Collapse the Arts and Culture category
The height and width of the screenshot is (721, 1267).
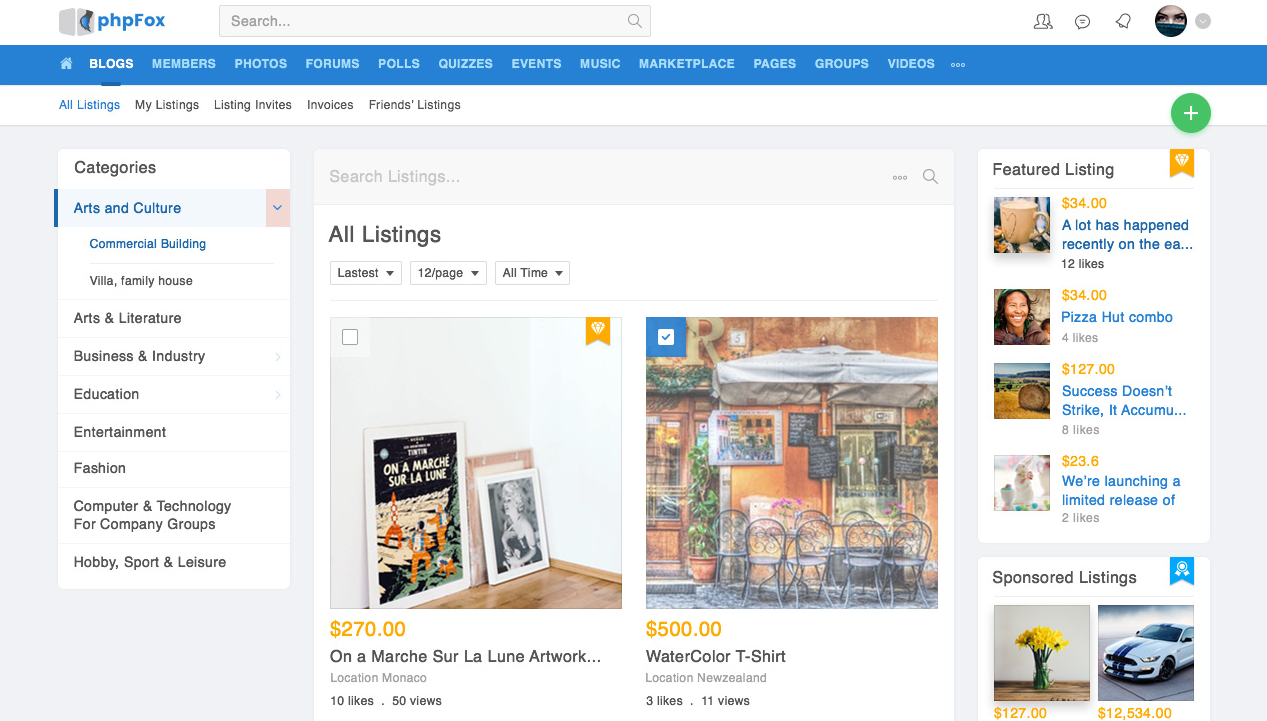pyautogui.click(x=277, y=208)
